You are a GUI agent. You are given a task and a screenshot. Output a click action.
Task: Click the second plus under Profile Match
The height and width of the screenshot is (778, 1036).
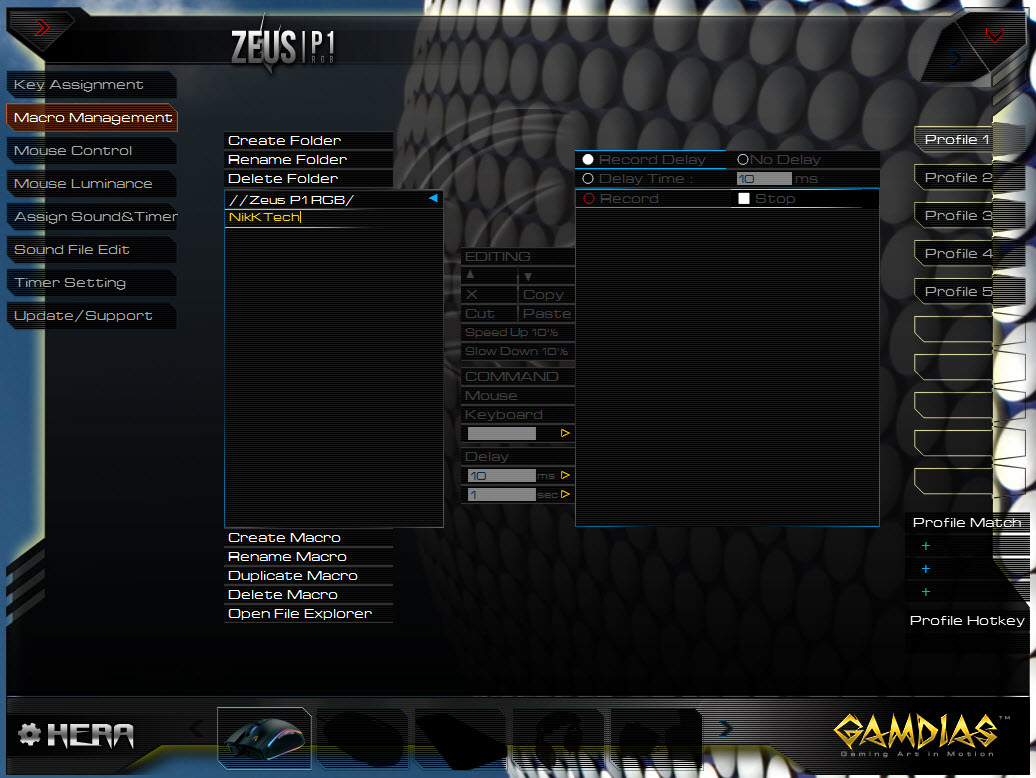pos(926,569)
